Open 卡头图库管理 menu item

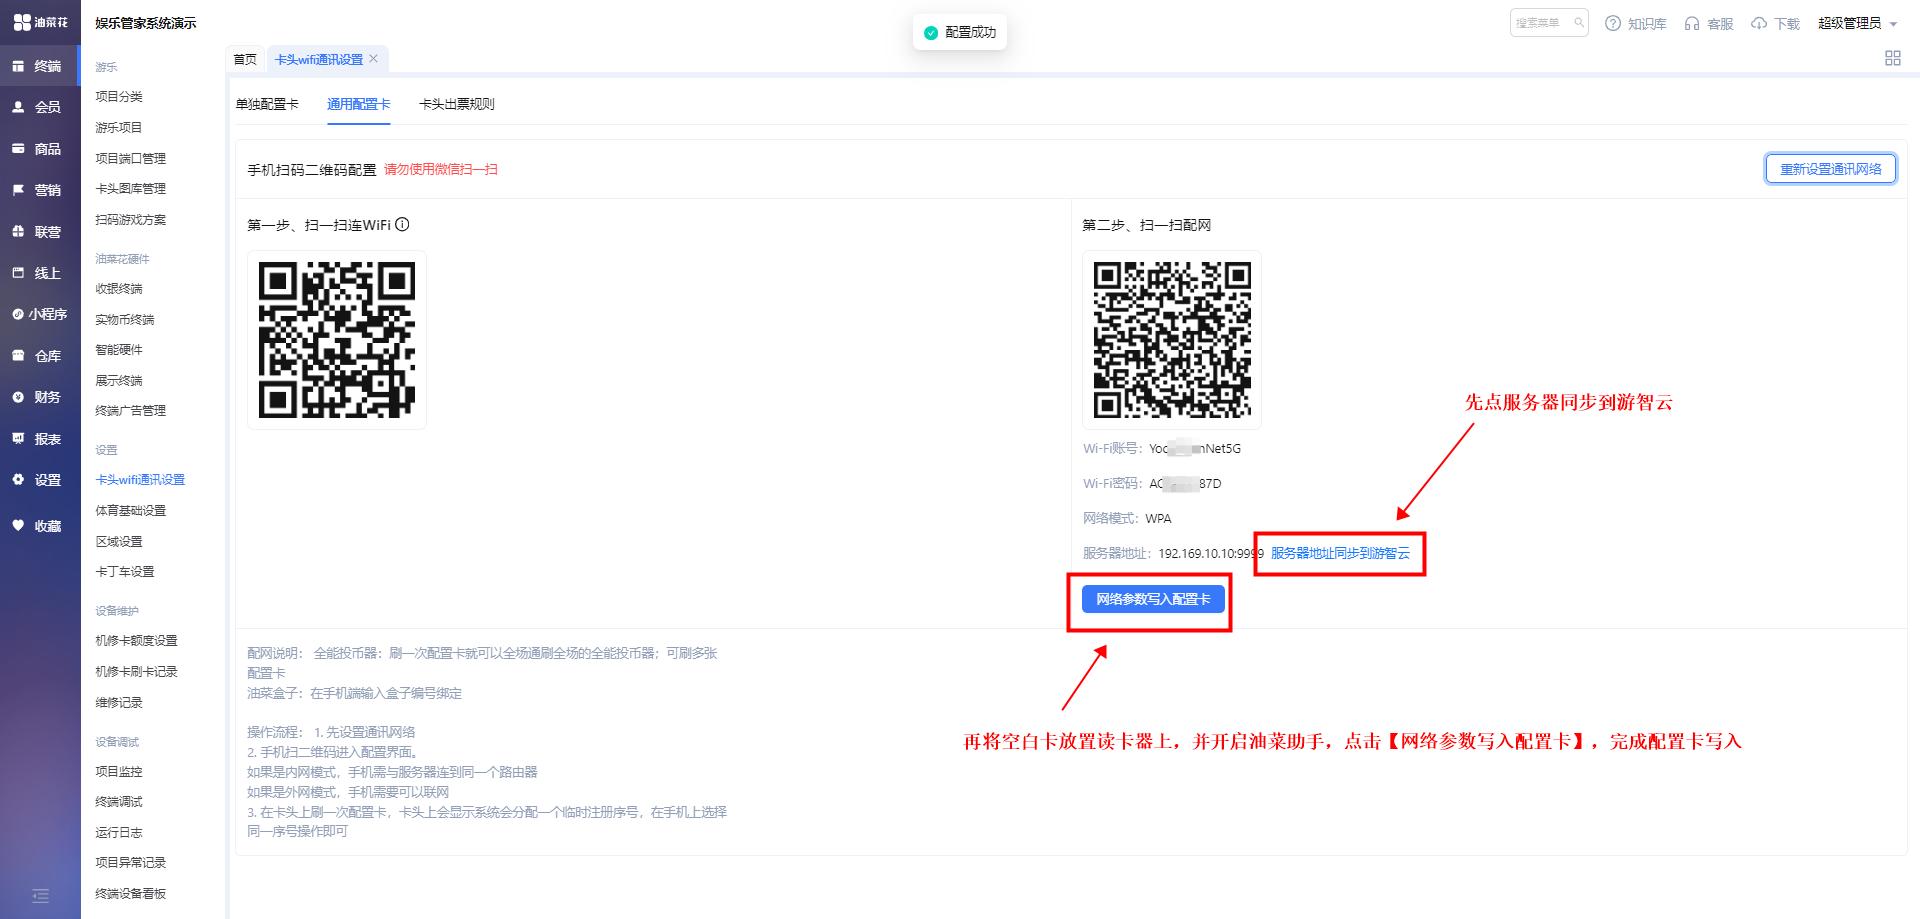131,189
